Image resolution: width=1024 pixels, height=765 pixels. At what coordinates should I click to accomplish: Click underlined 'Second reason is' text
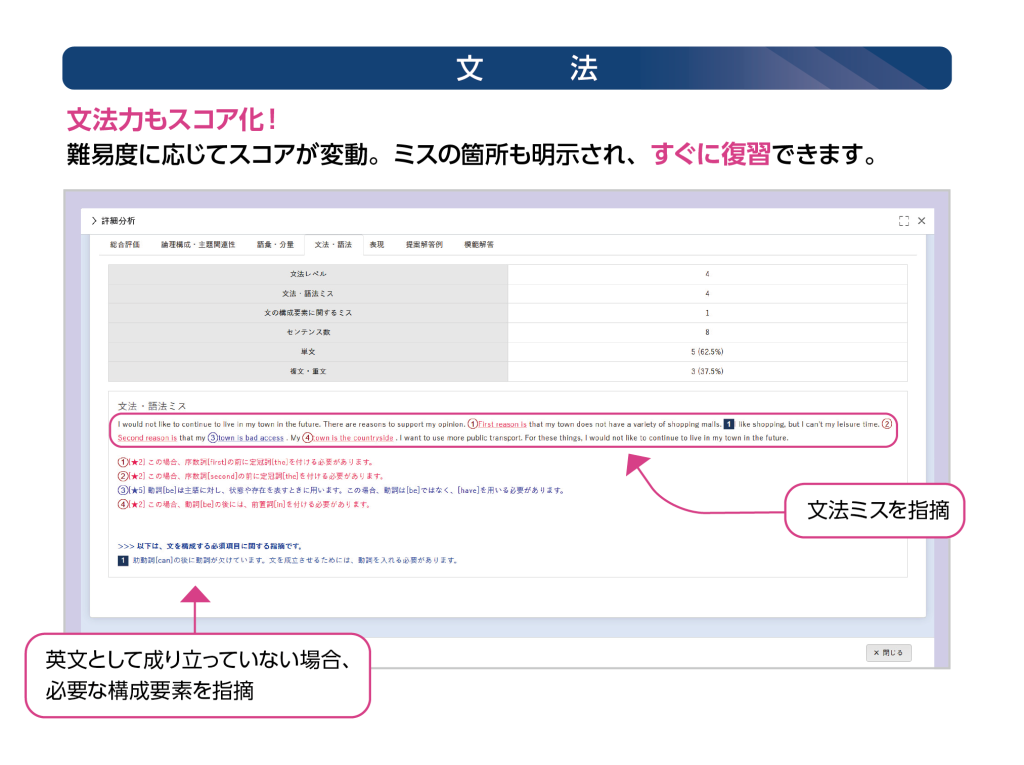[147, 438]
